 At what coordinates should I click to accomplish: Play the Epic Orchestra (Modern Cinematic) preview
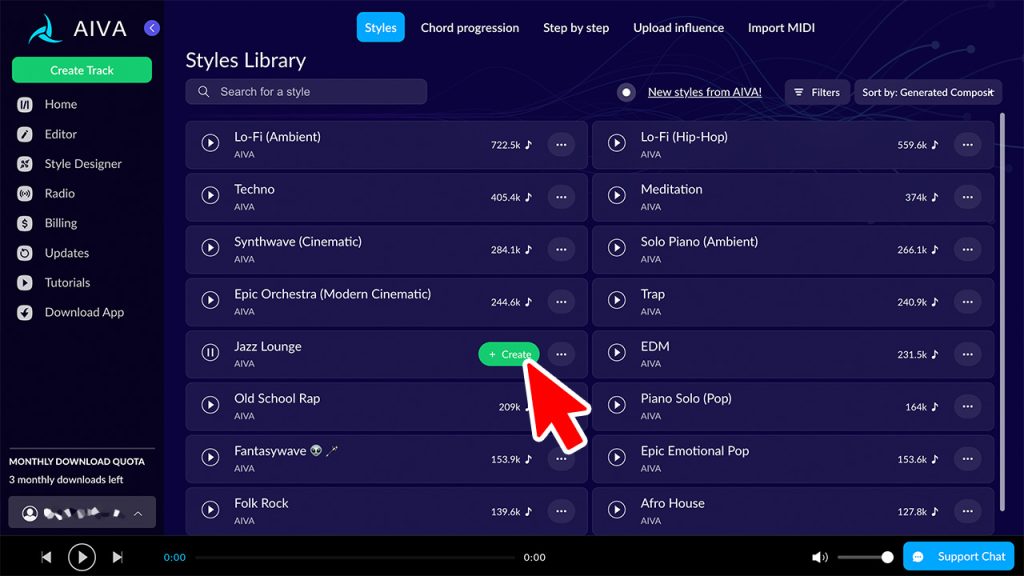[x=210, y=300]
